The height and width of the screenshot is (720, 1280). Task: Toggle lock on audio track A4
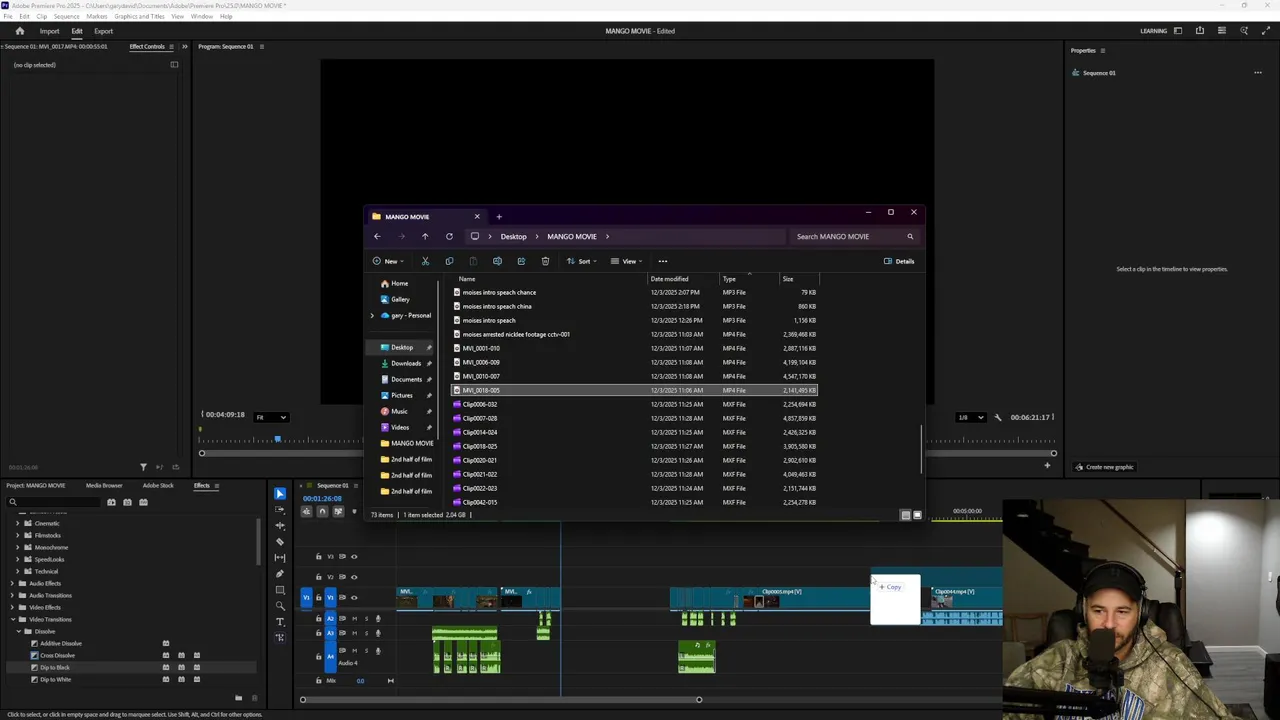point(319,657)
